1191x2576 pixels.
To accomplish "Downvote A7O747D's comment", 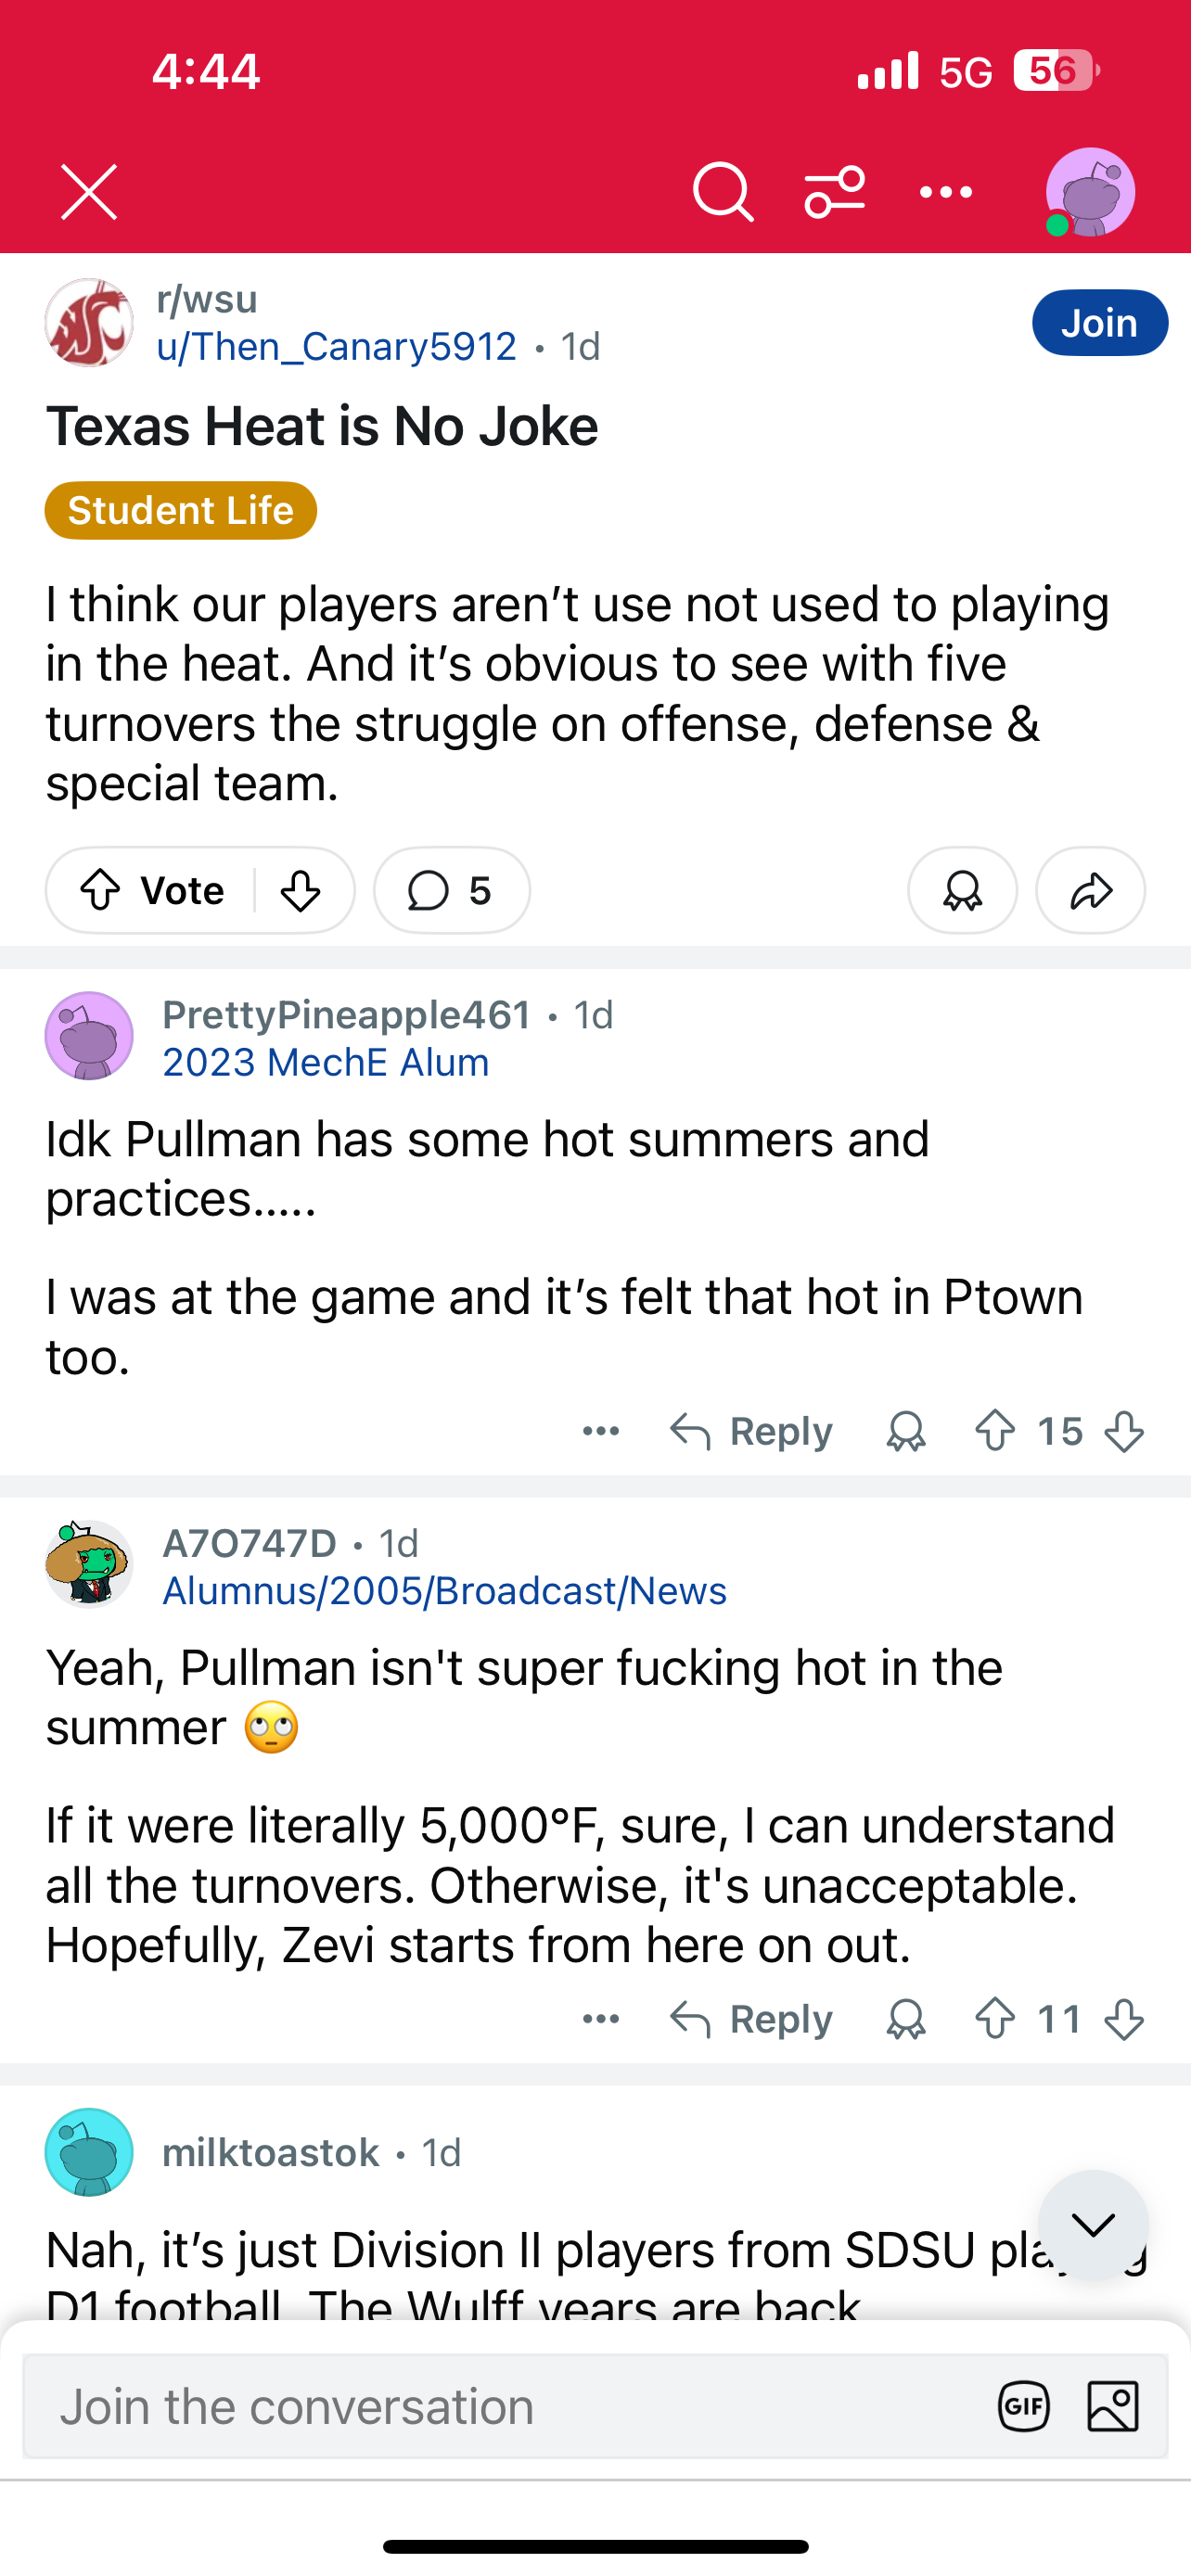I will [1124, 2019].
